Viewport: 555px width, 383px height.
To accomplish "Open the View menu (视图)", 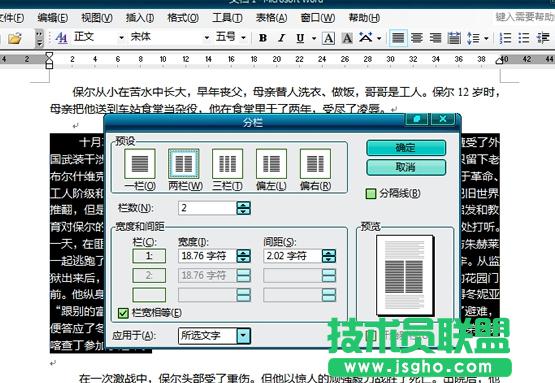I will point(97,17).
